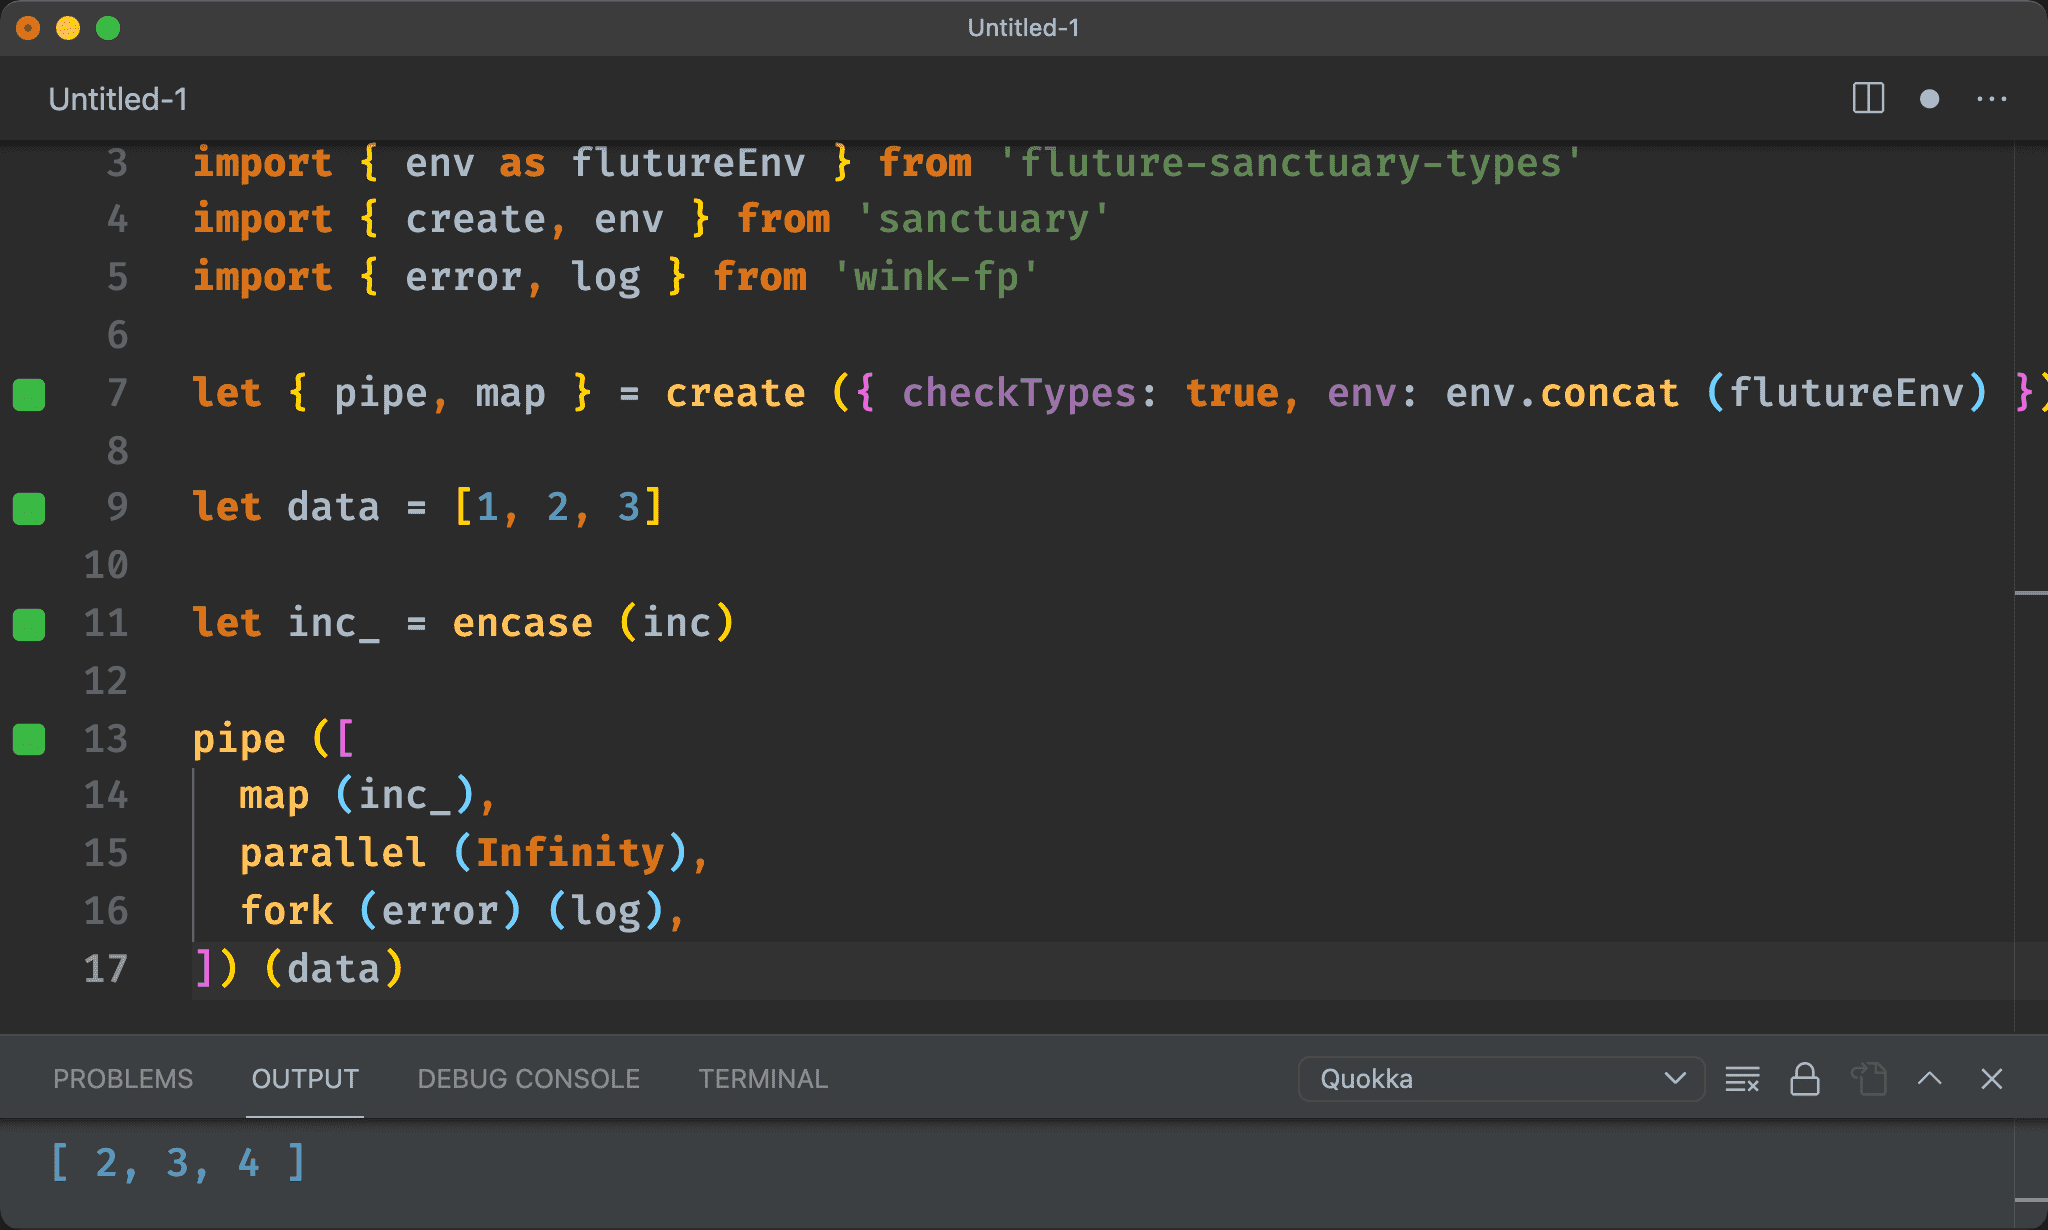Open the Quokka output channel dropdown
Screen dimensions: 2048x1230
(x=1501, y=1079)
